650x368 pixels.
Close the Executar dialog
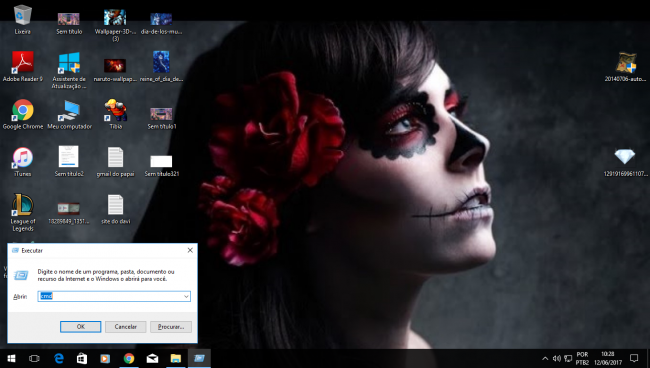tap(190, 250)
